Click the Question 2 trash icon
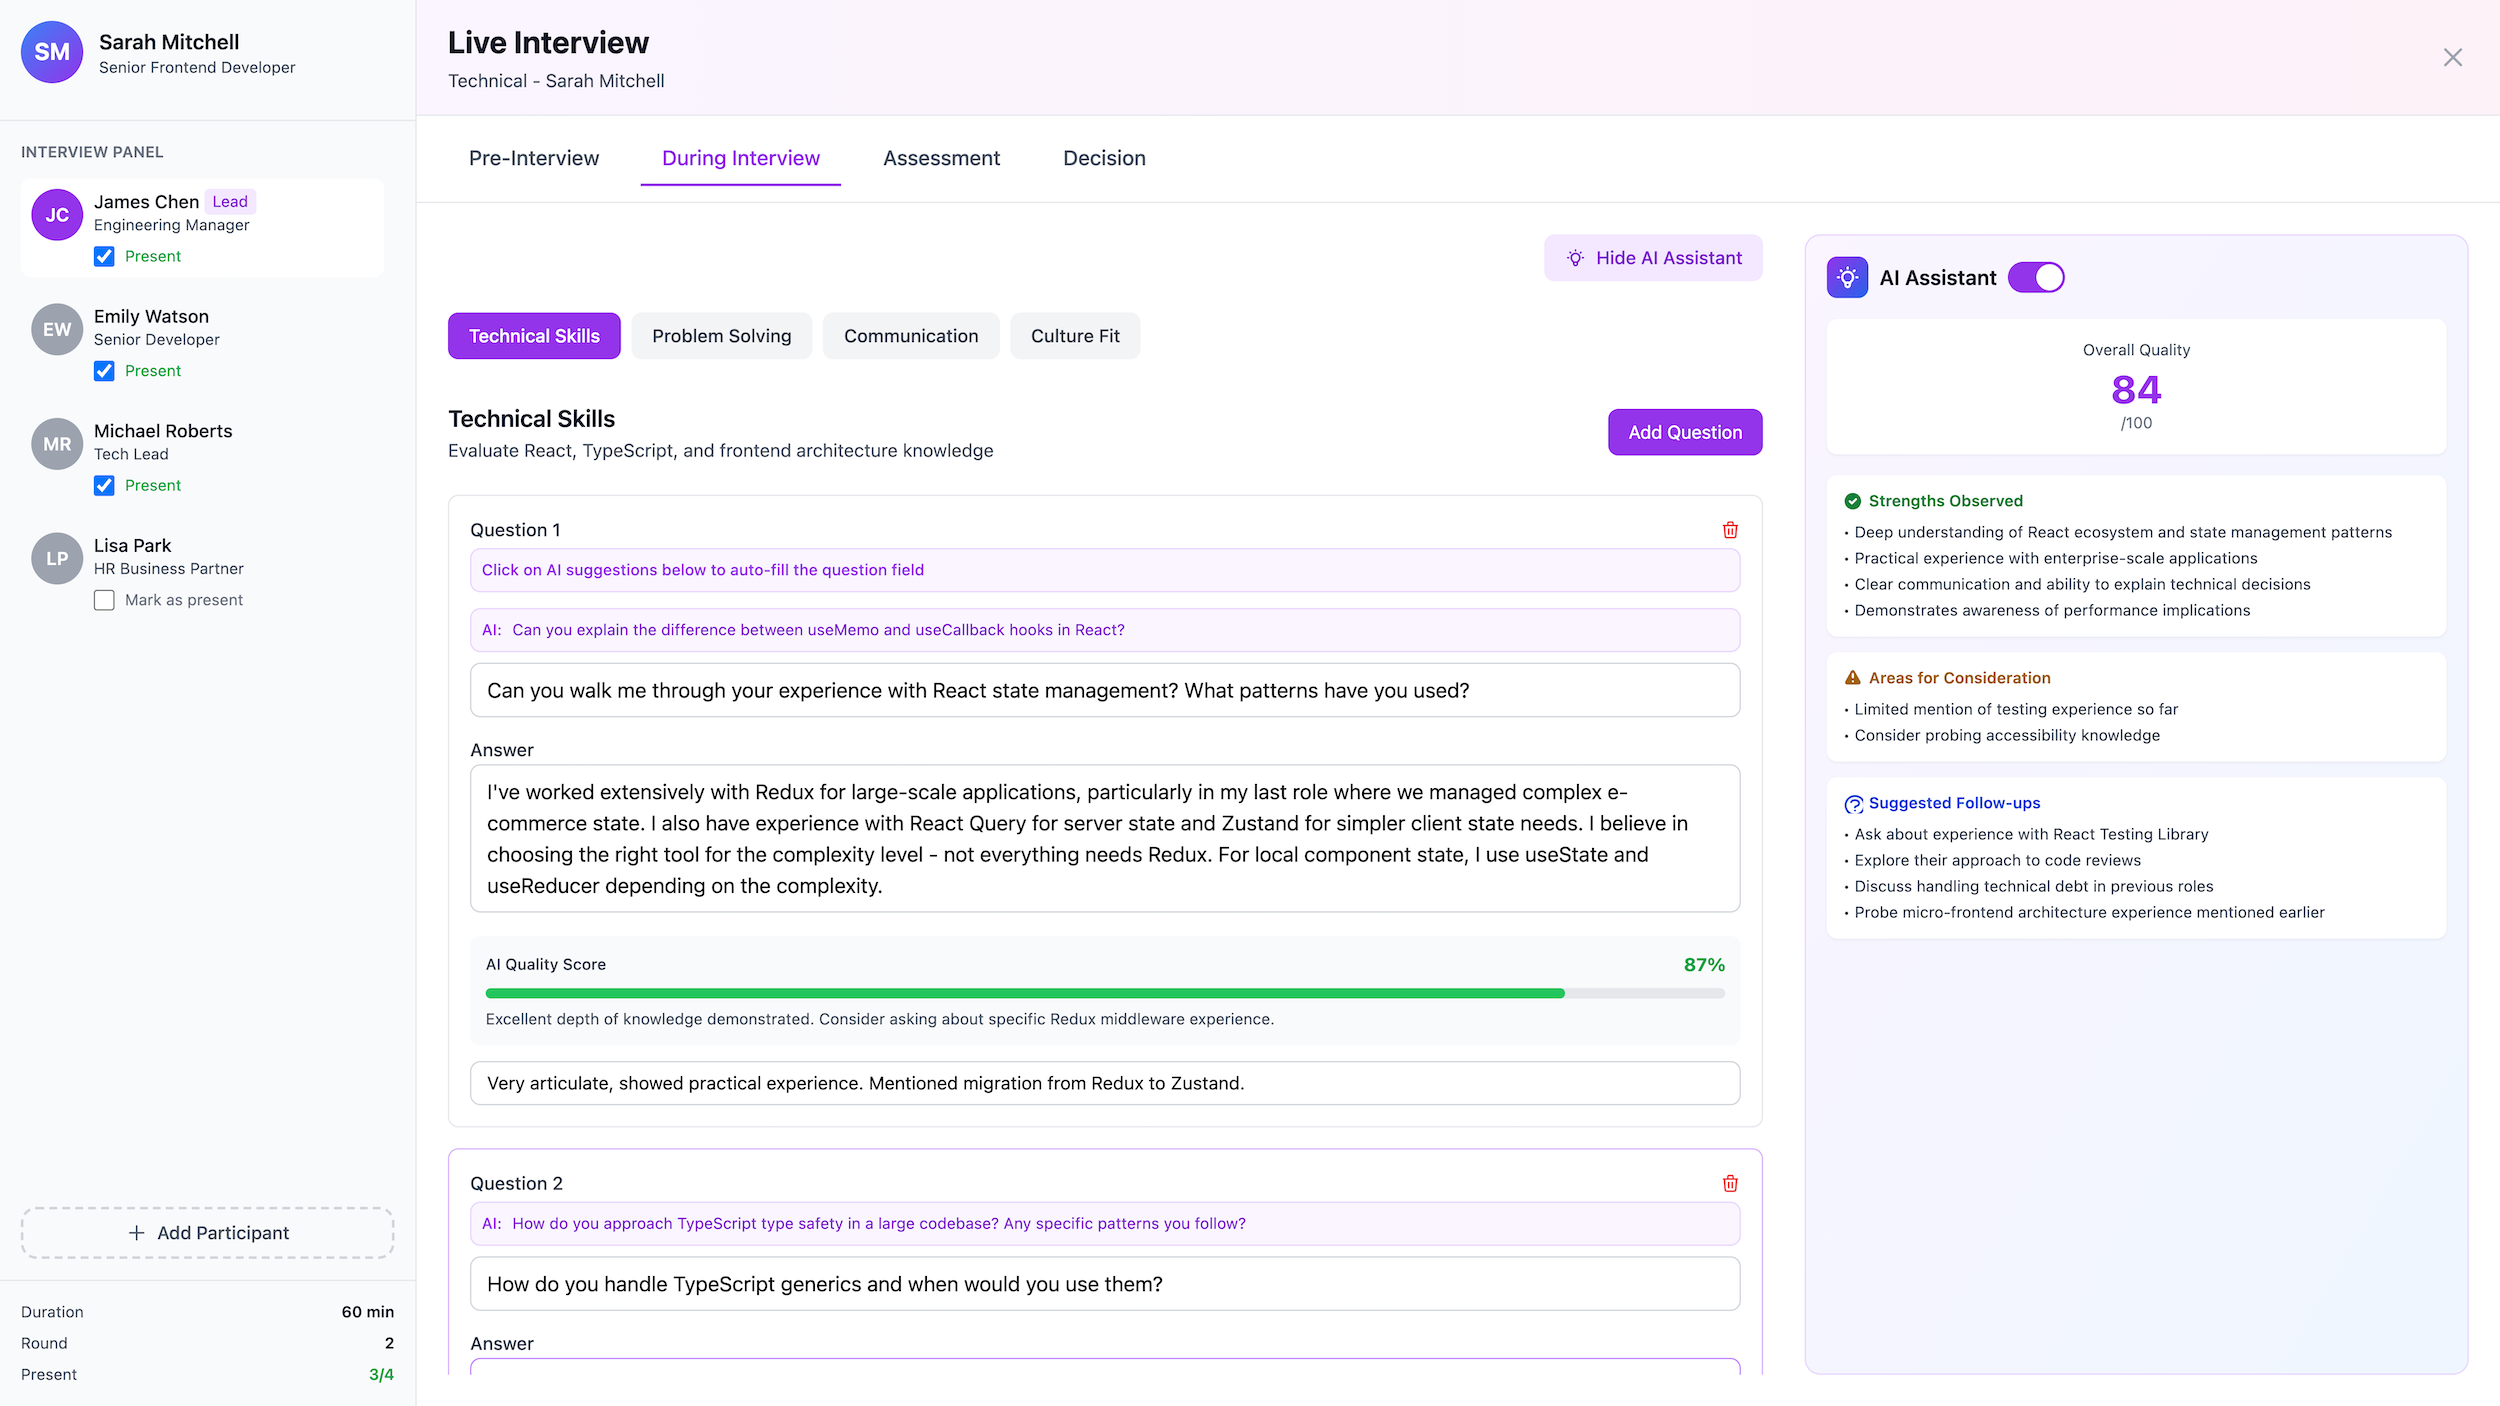Screen dimensions: 2500x1406 [1730, 1184]
